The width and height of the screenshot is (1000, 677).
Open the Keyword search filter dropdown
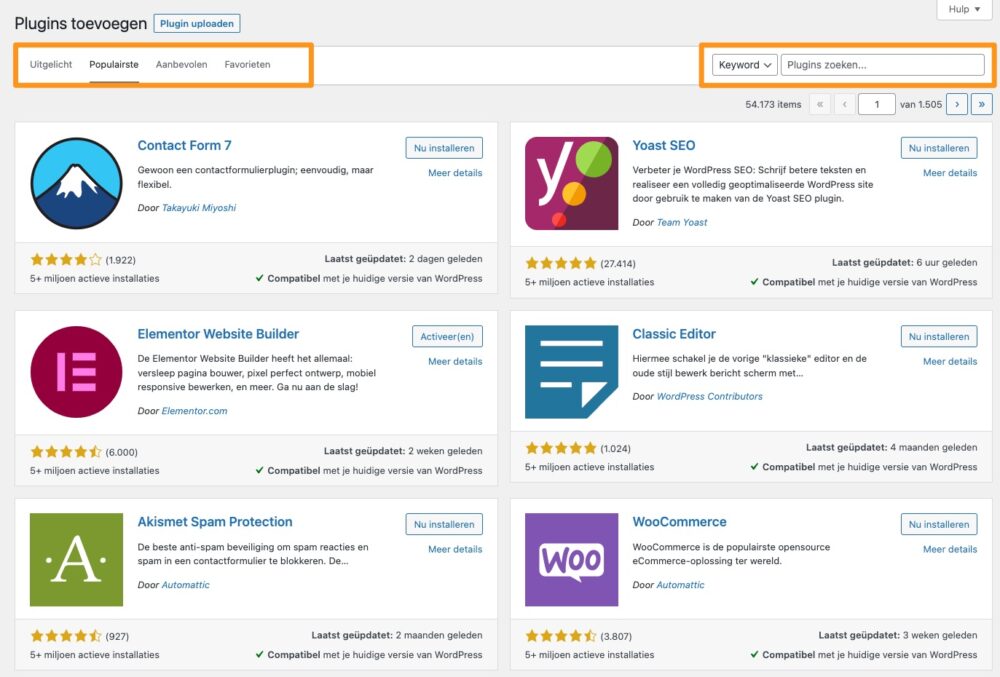click(743, 64)
